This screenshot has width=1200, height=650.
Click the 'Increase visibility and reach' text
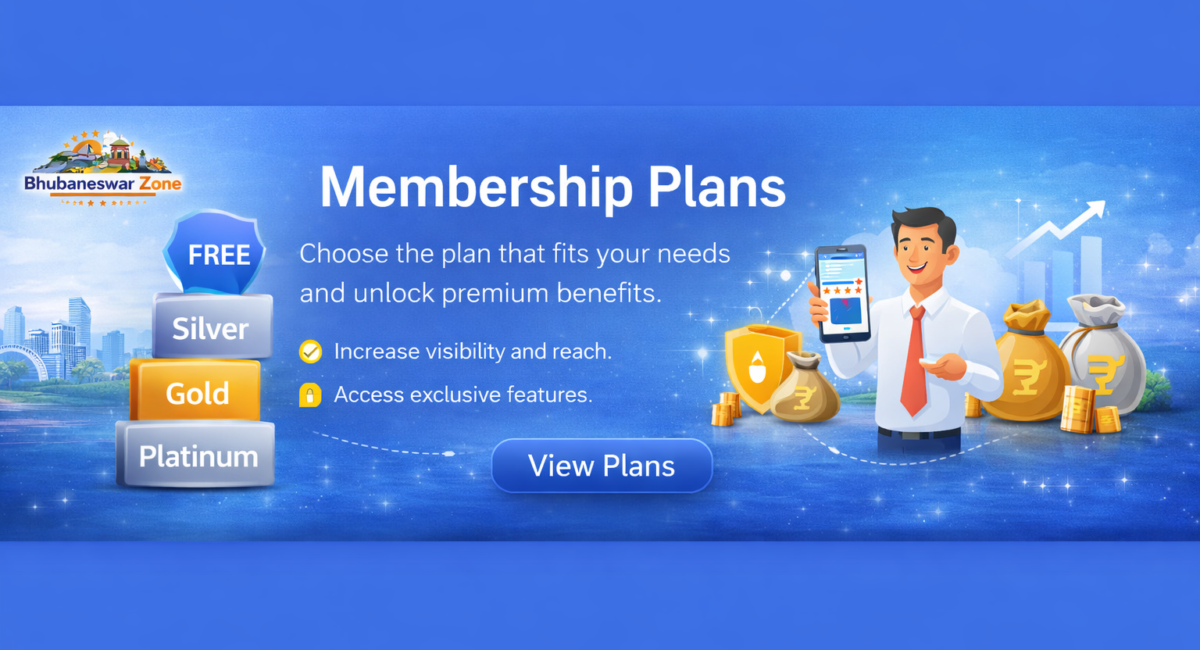pyautogui.click(x=472, y=352)
